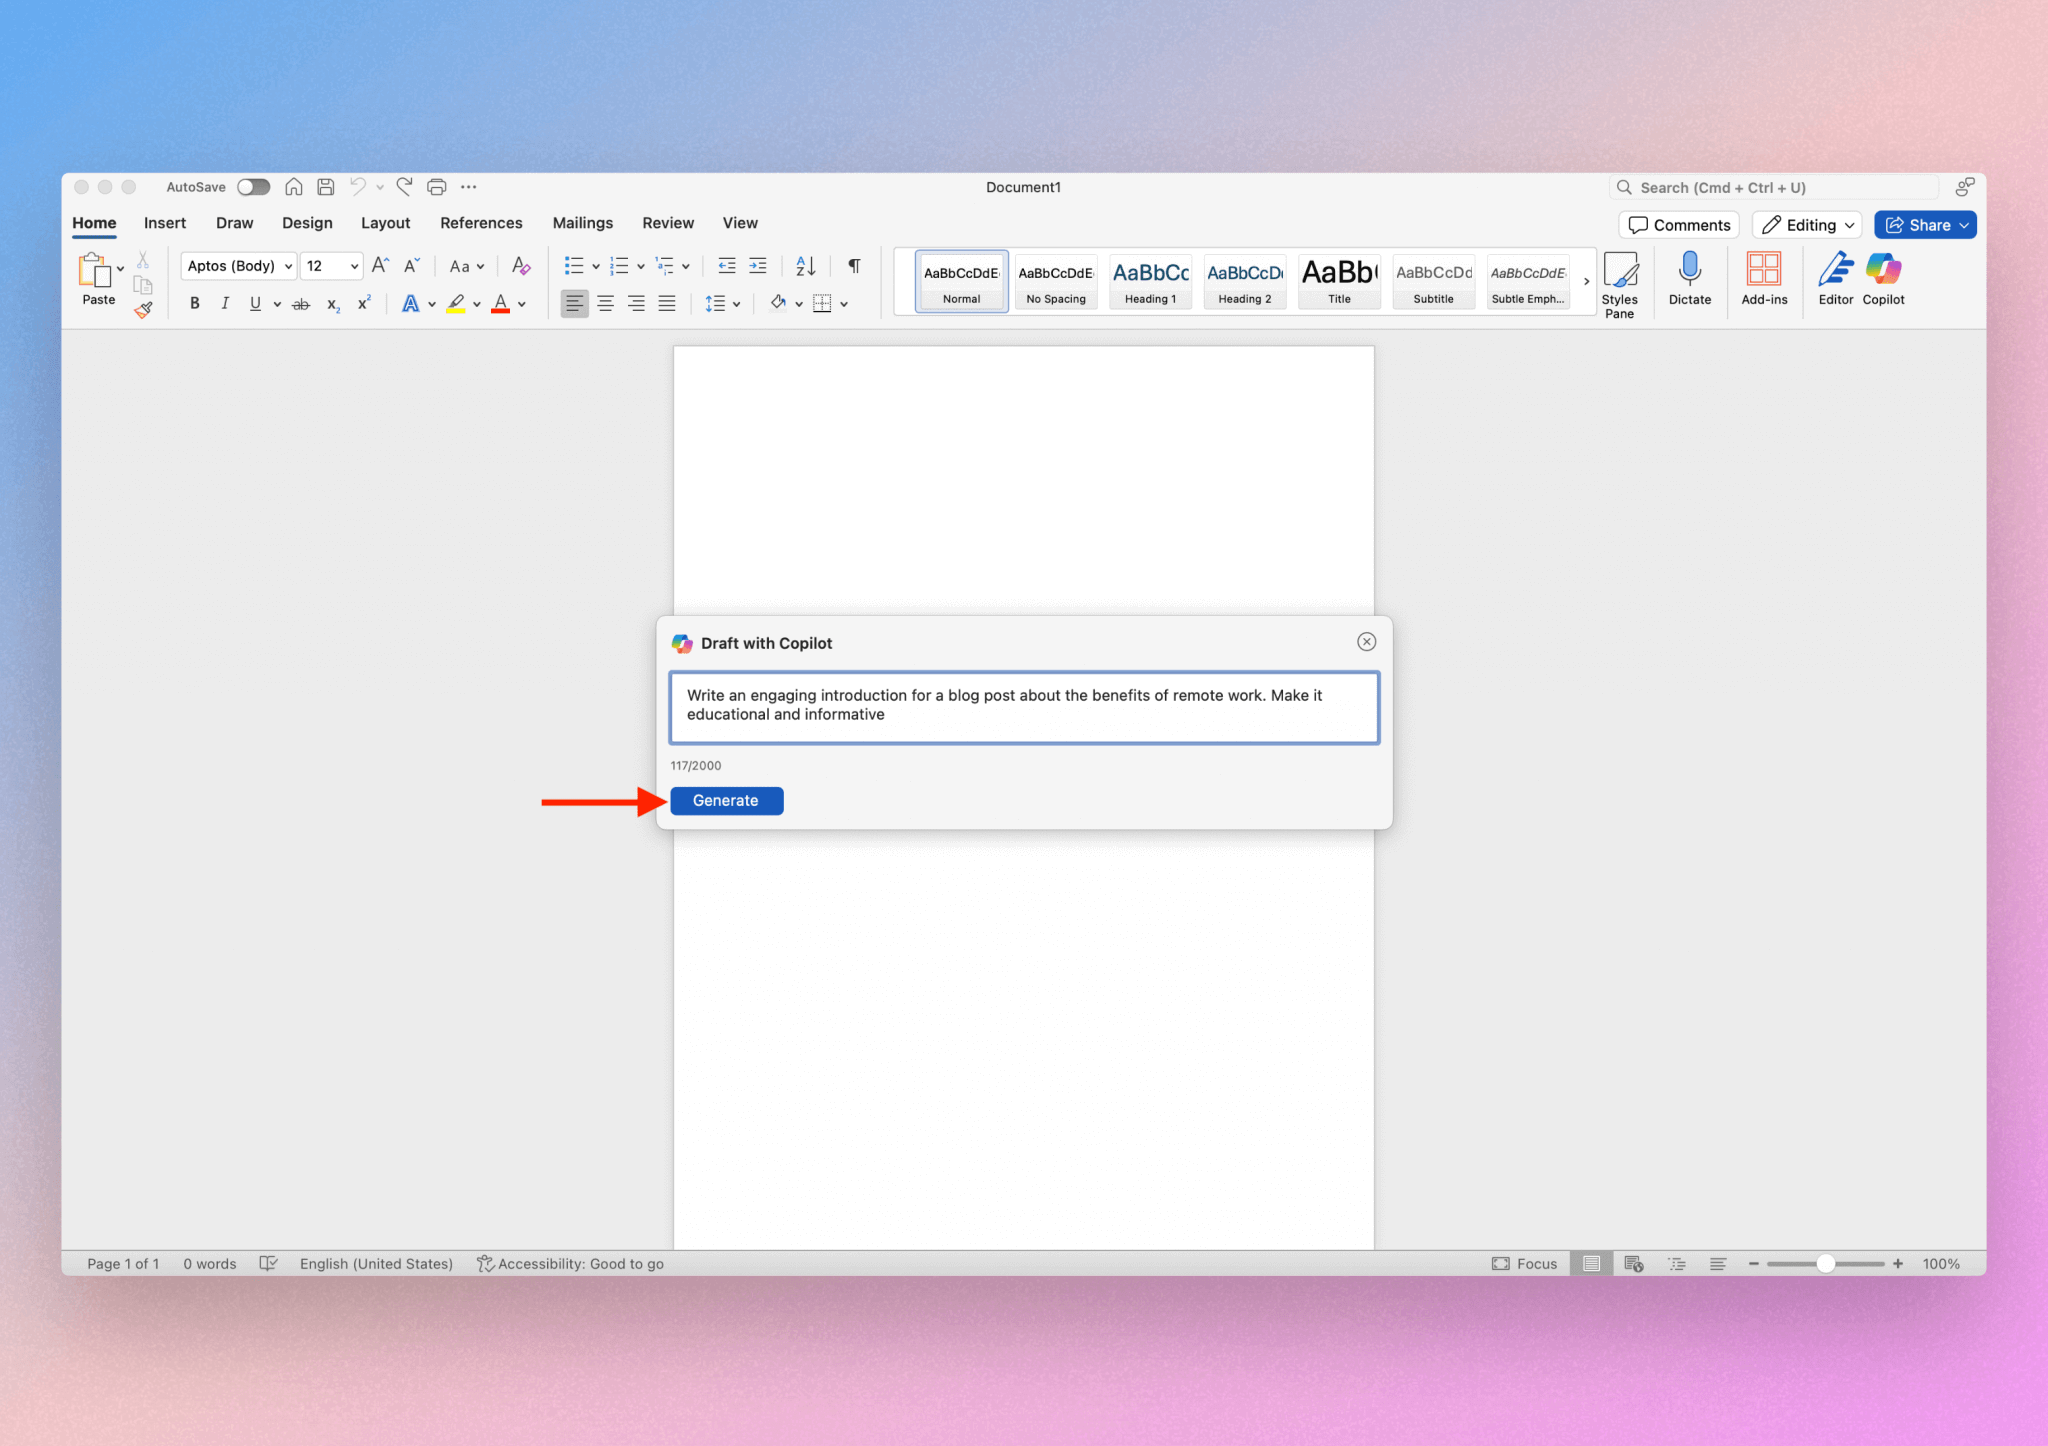Viewport: 2048px width, 1446px height.
Task: Open the Styles Pane
Action: 1621,283
